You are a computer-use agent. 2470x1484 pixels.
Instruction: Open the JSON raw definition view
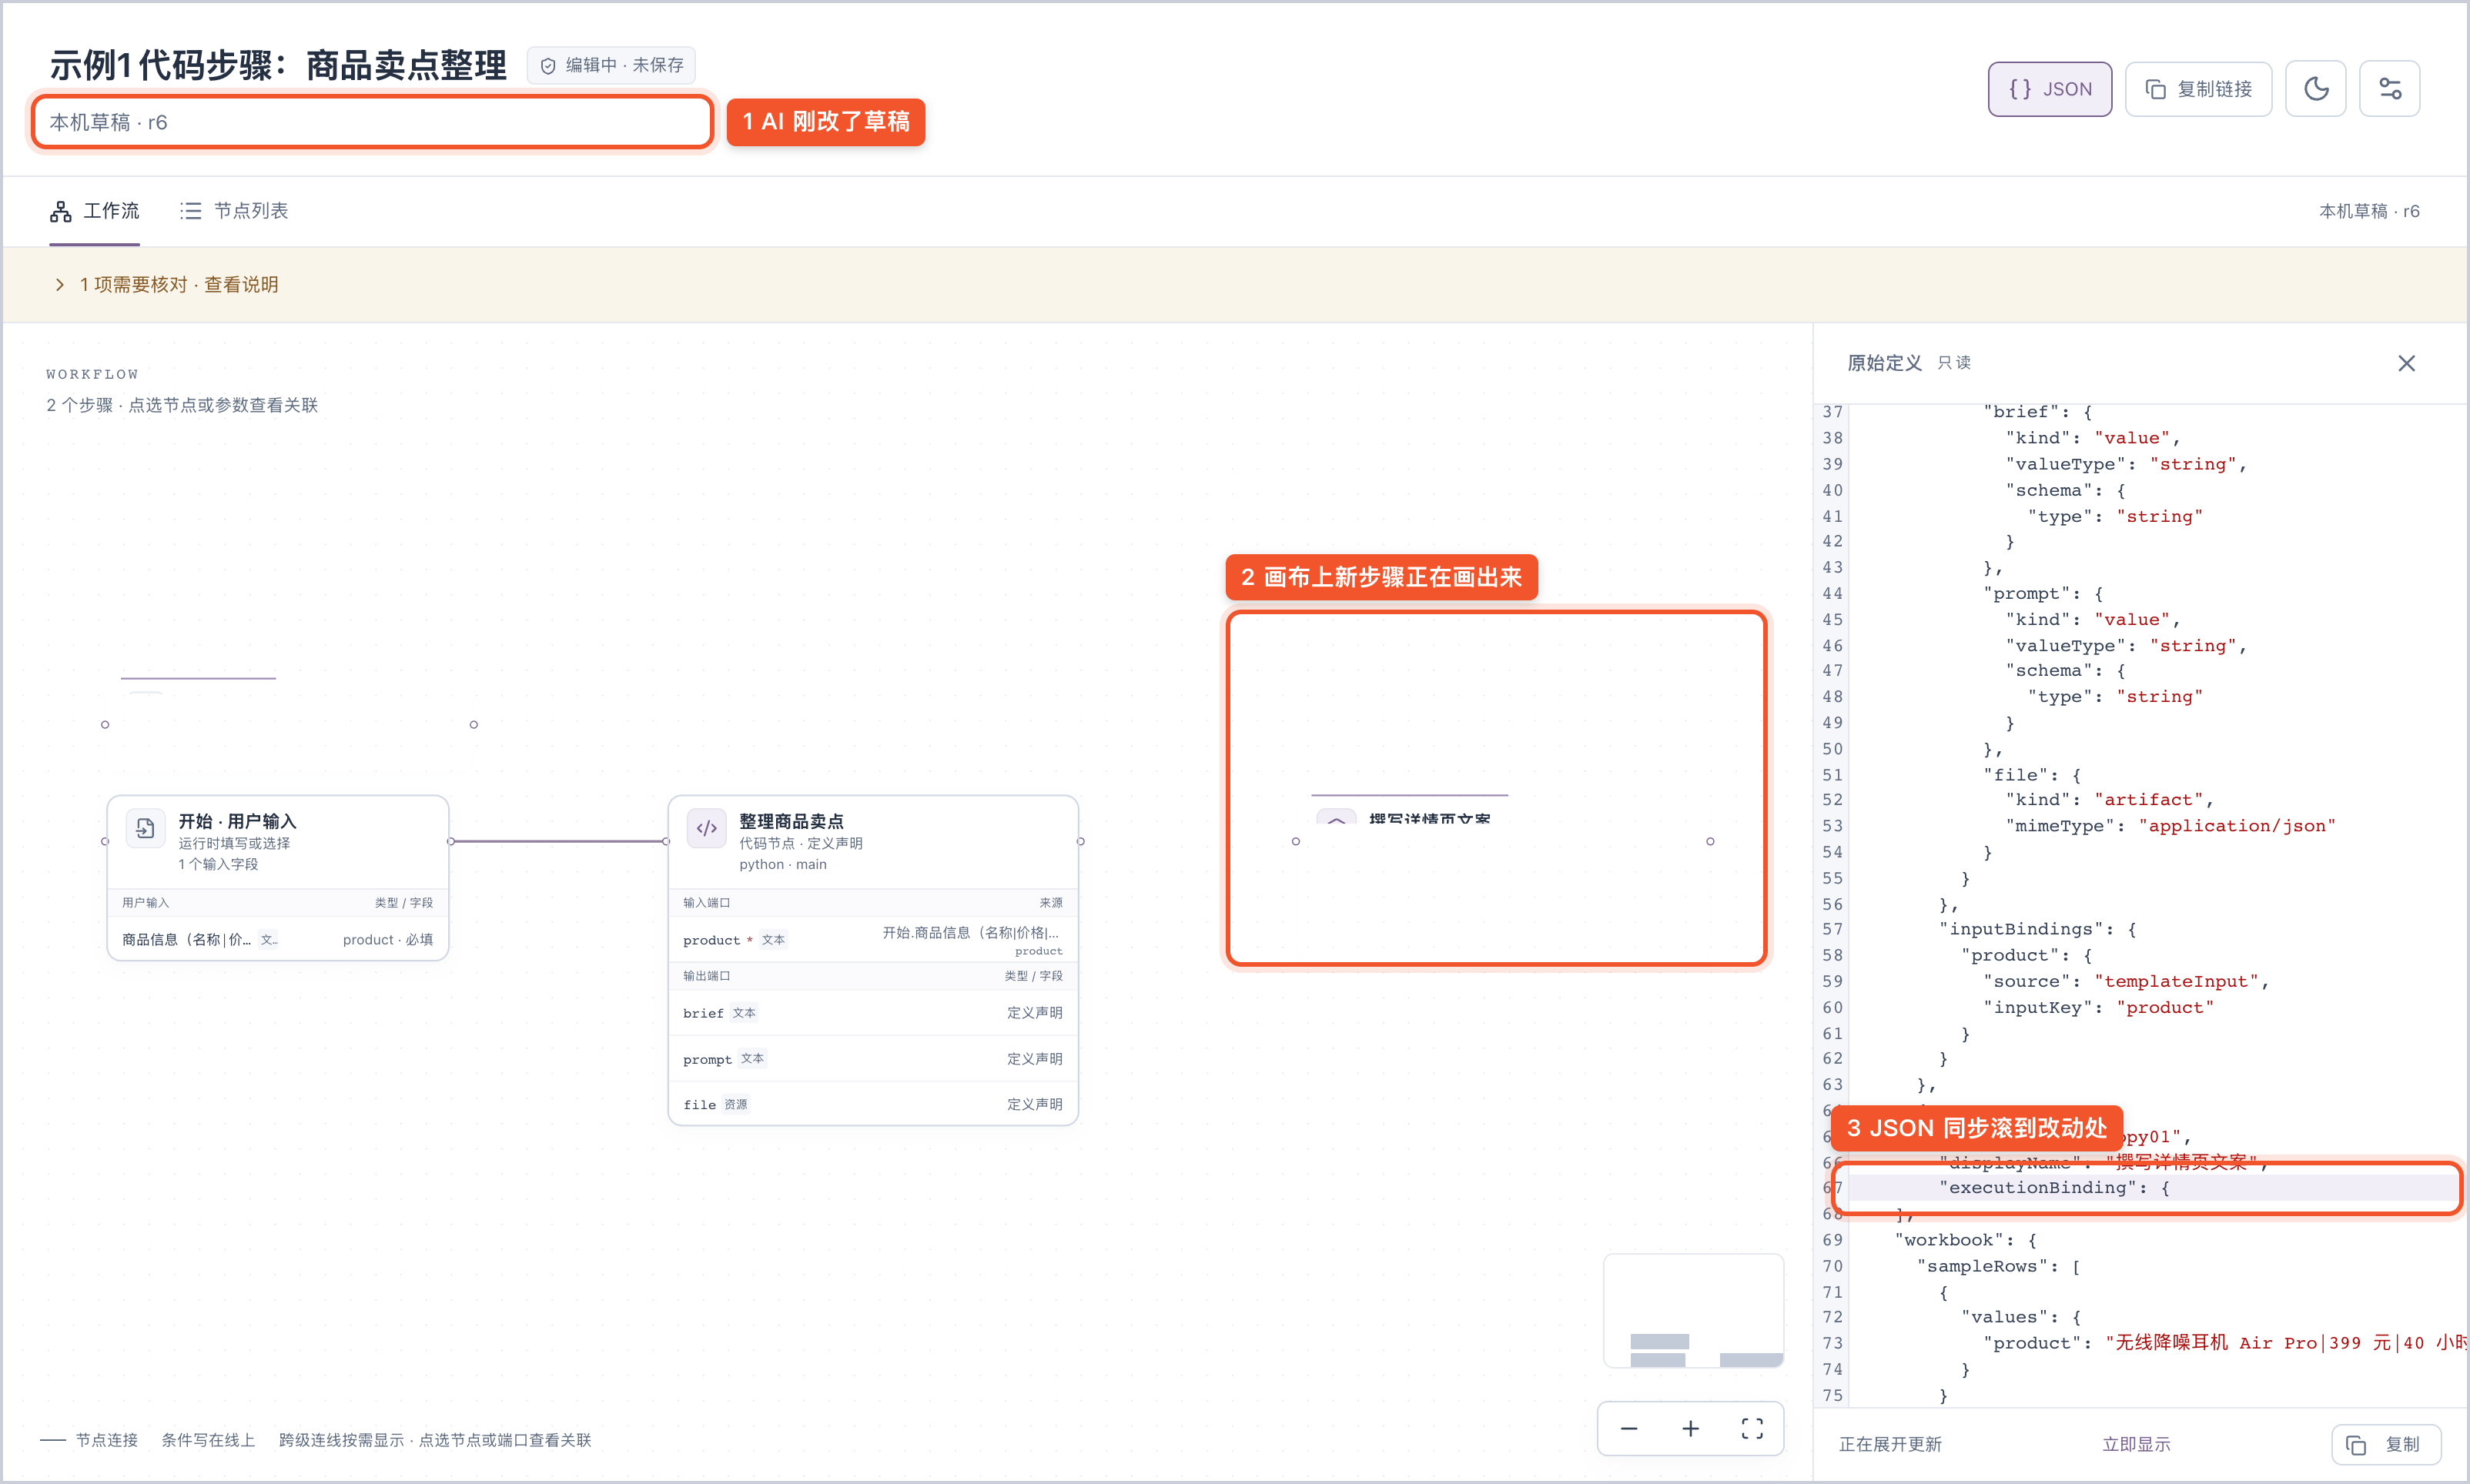[2049, 89]
